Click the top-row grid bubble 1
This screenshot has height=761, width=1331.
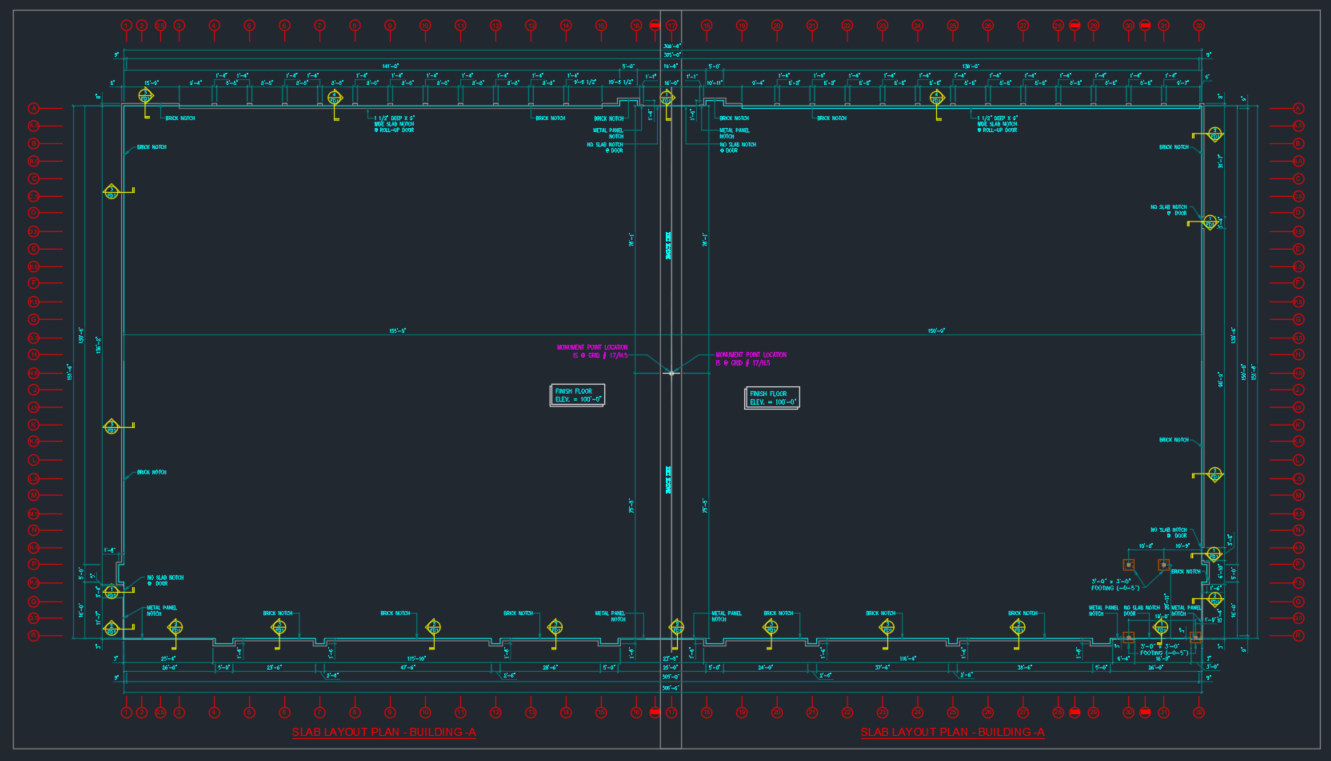tap(127, 25)
